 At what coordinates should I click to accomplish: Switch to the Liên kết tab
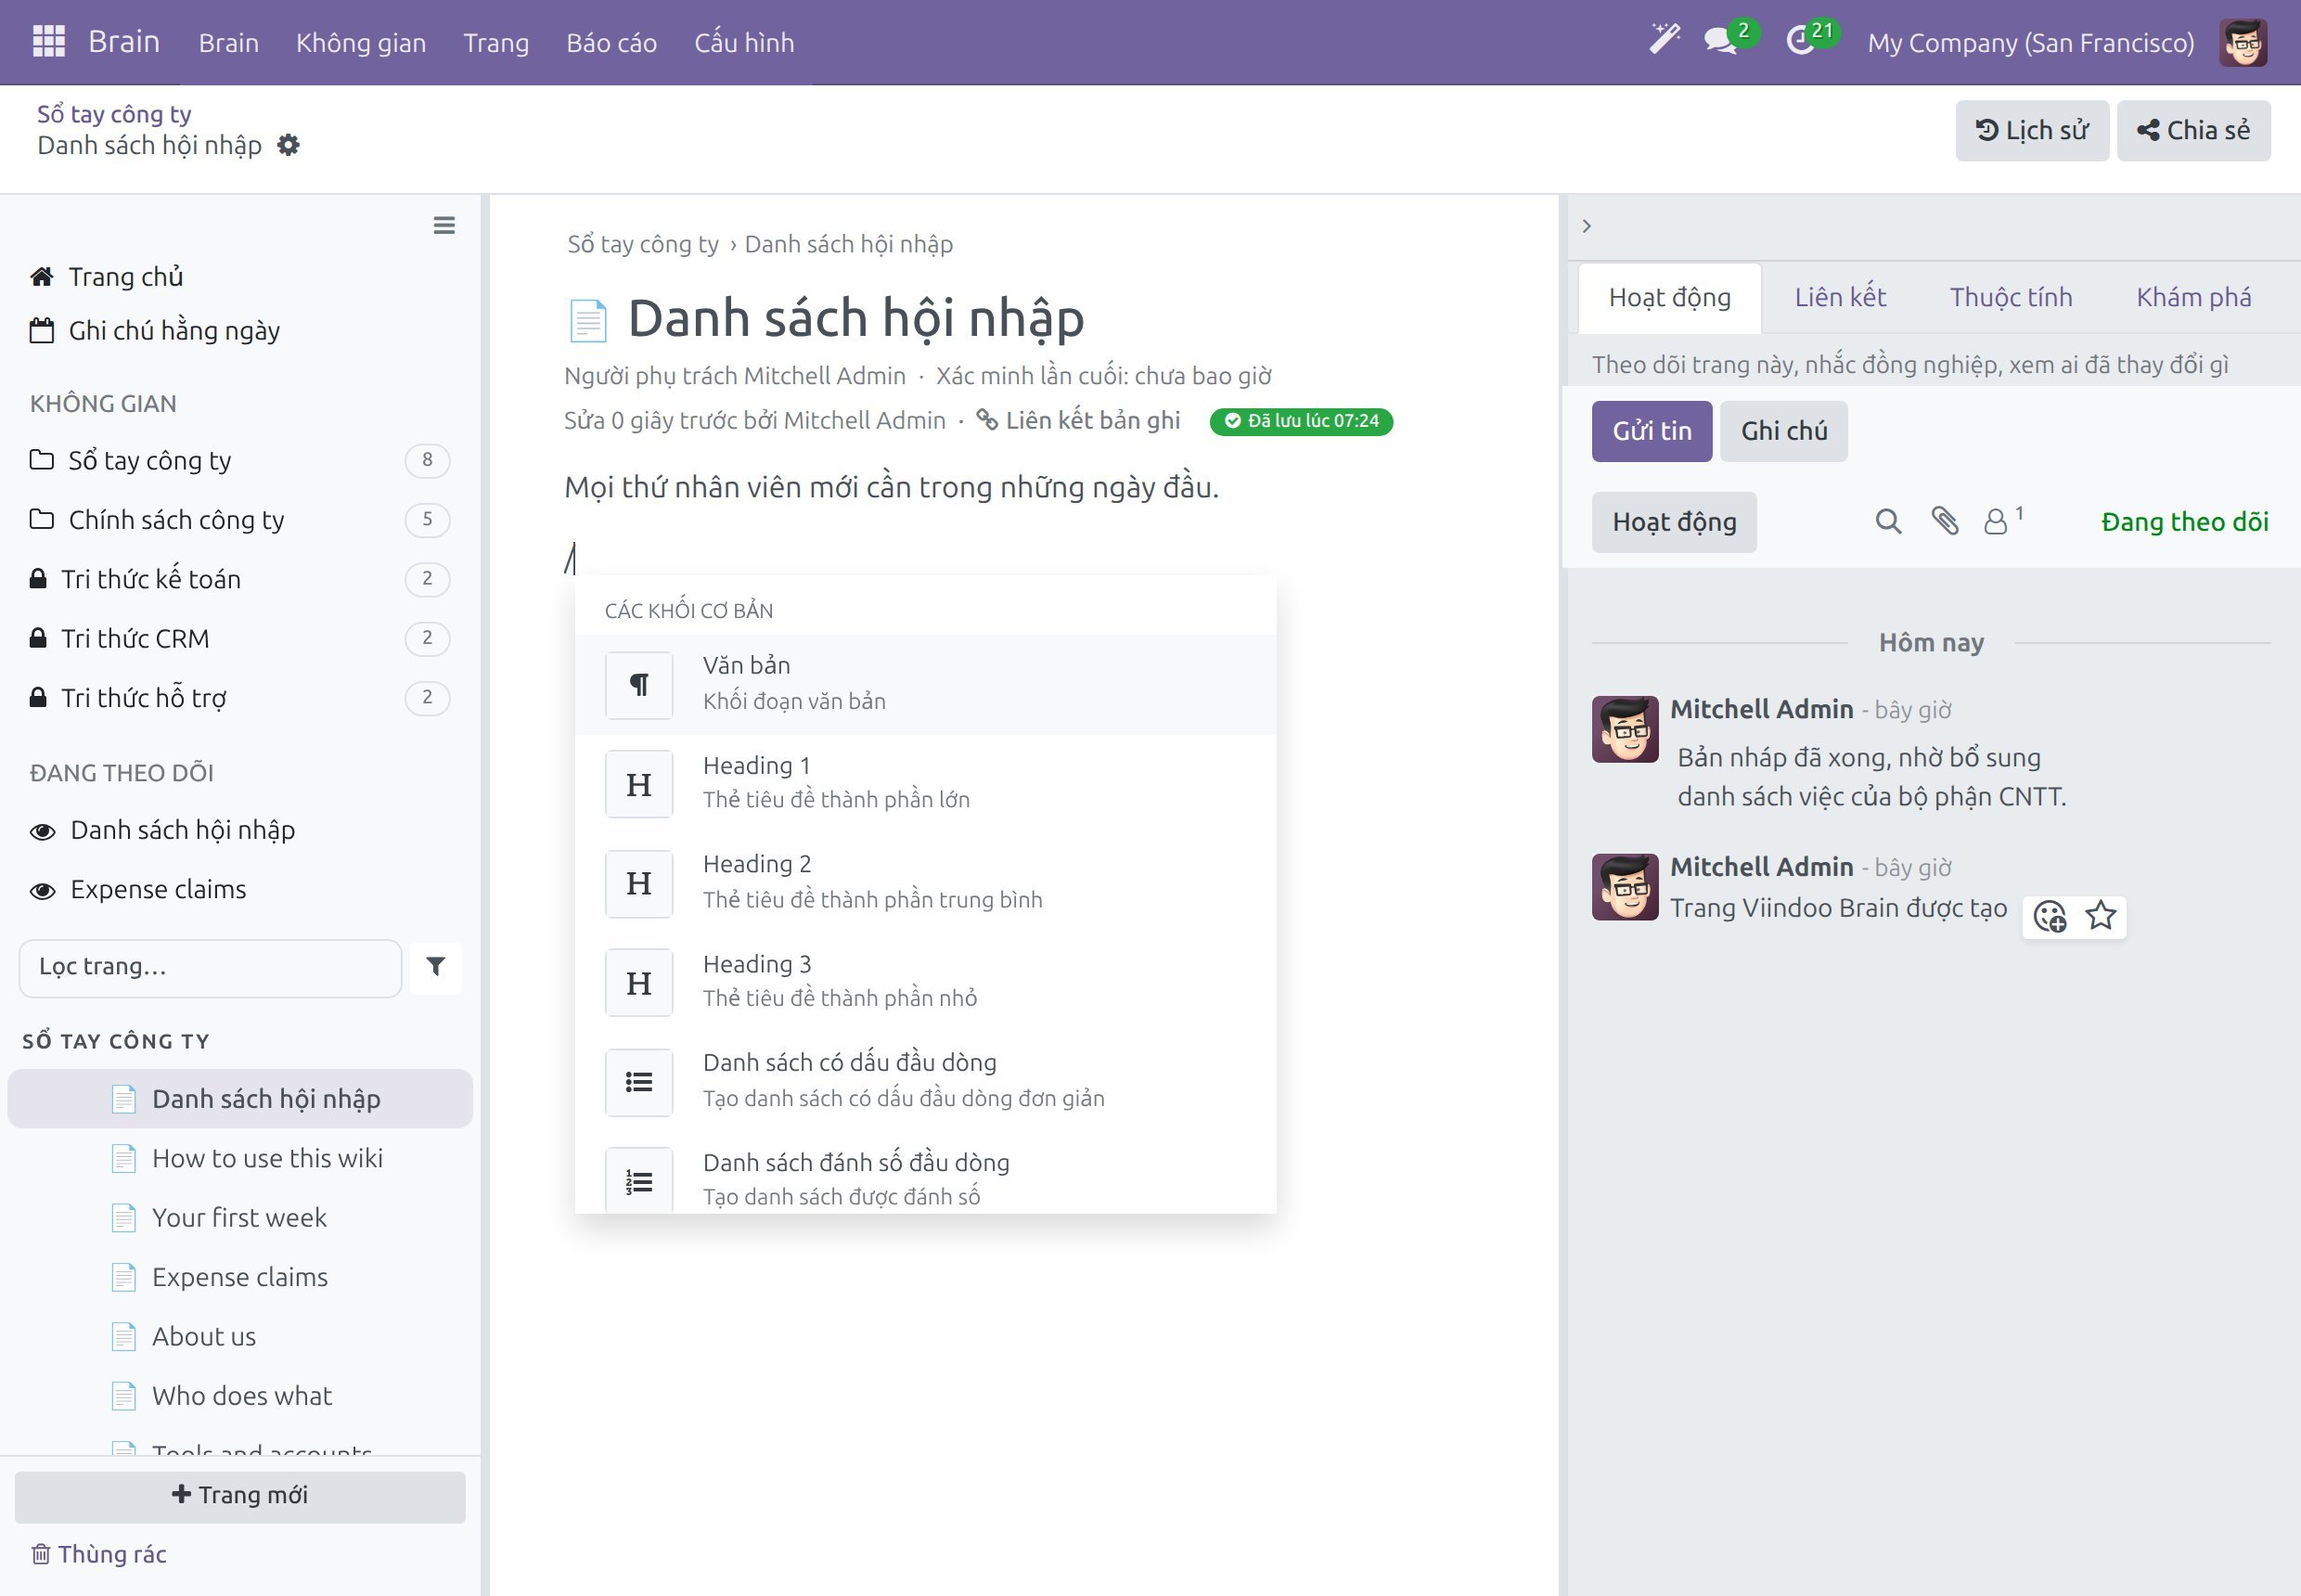point(1839,297)
